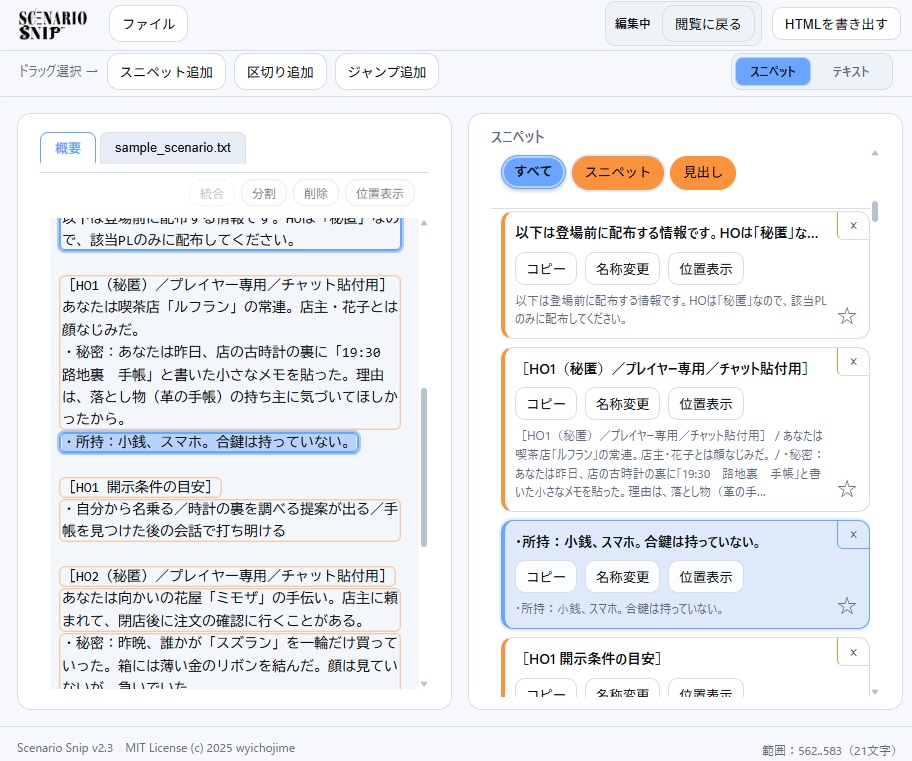
Task: Star the 以下は登場前に配布する情報です snippet
Action: point(847,317)
